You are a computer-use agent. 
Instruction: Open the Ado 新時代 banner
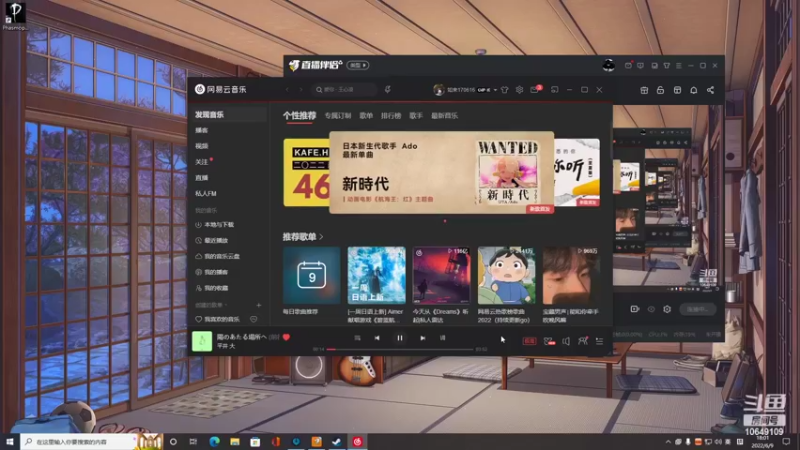pyautogui.click(x=442, y=172)
